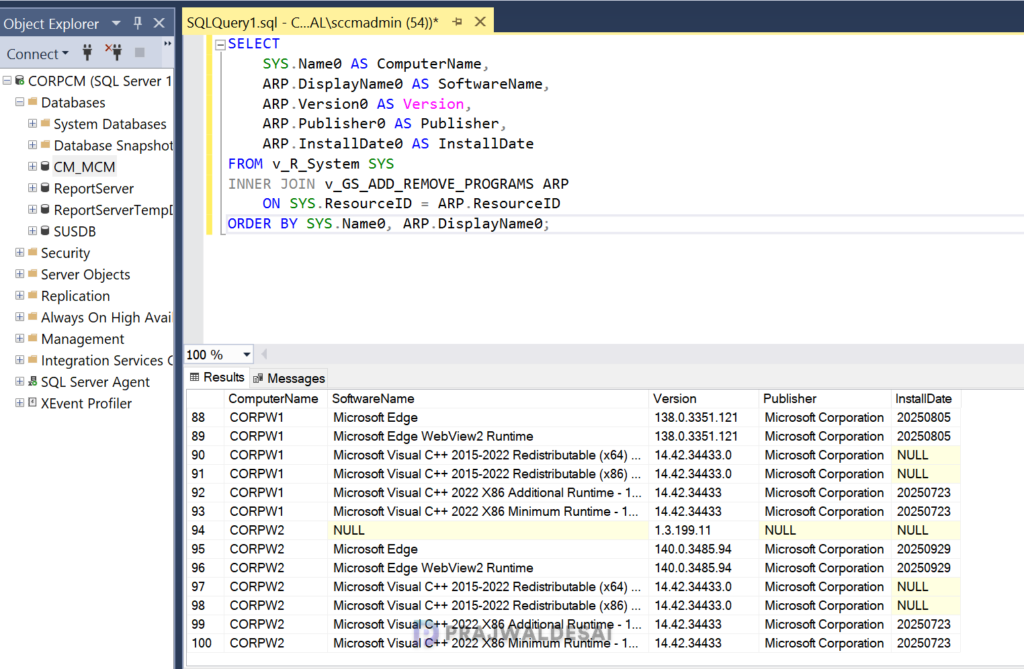Expand the SQL Server Agent node
1024x669 pixels.
pos(20,382)
